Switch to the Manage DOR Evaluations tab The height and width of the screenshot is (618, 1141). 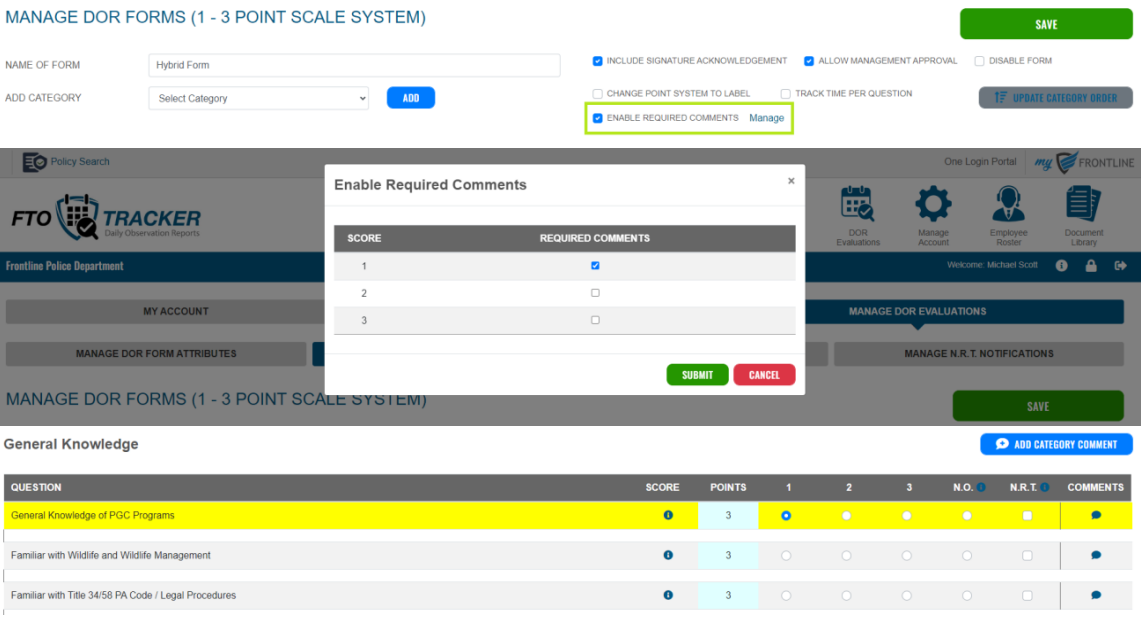pyautogui.click(x=917, y=311)
